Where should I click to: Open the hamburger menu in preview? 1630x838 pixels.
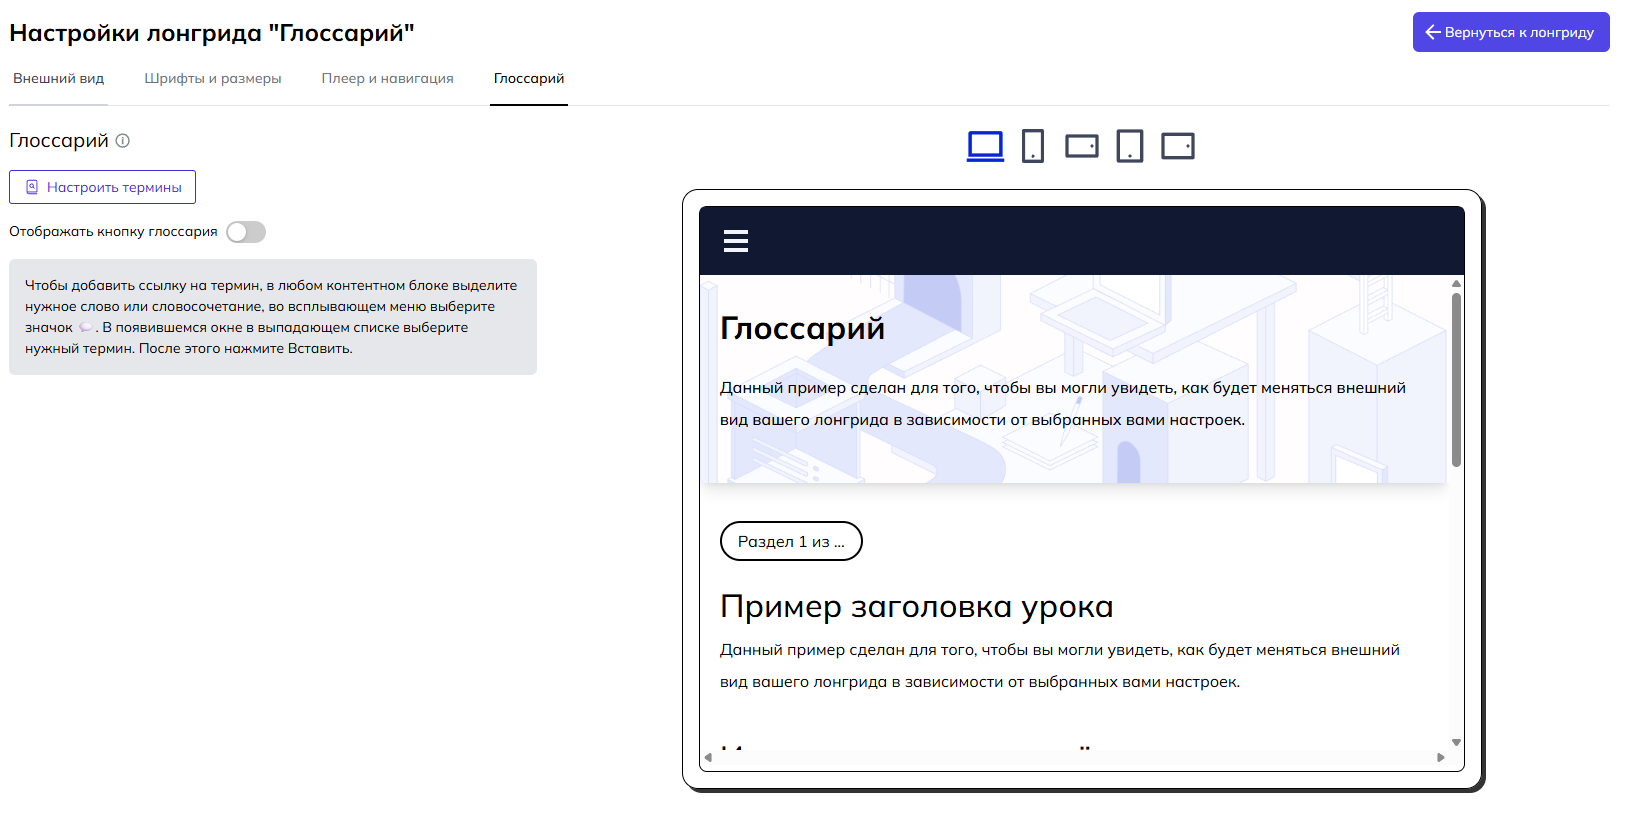click(x=736, y=241)
